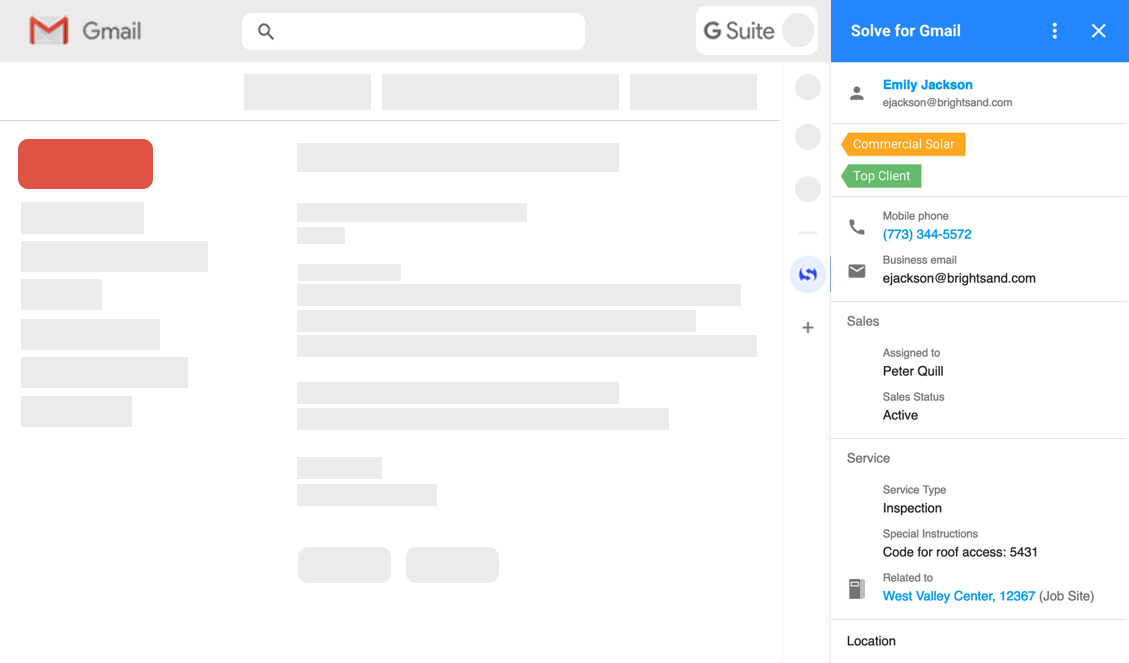
Task: Click the red Compose button
Action: pyautogui.click(x=86, y=164)
